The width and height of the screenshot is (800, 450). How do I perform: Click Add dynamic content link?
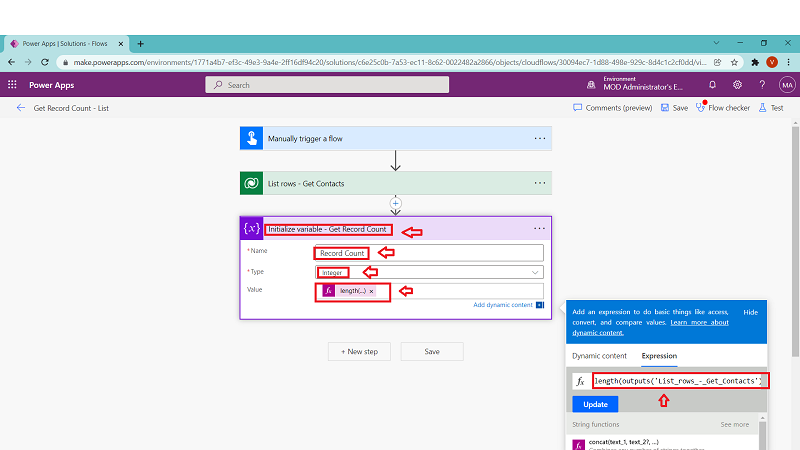[x=503, y=305]
